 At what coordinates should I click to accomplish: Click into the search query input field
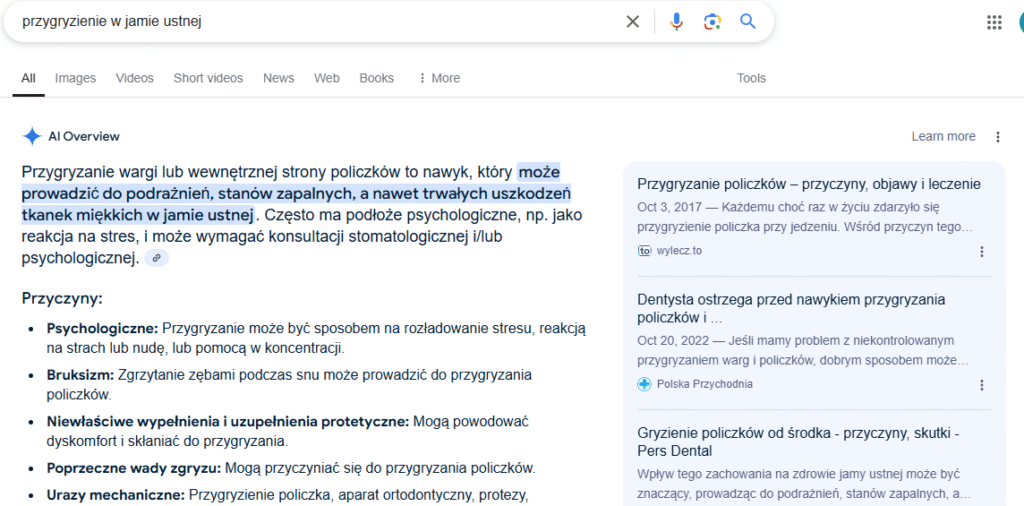[x=300, y=22]
